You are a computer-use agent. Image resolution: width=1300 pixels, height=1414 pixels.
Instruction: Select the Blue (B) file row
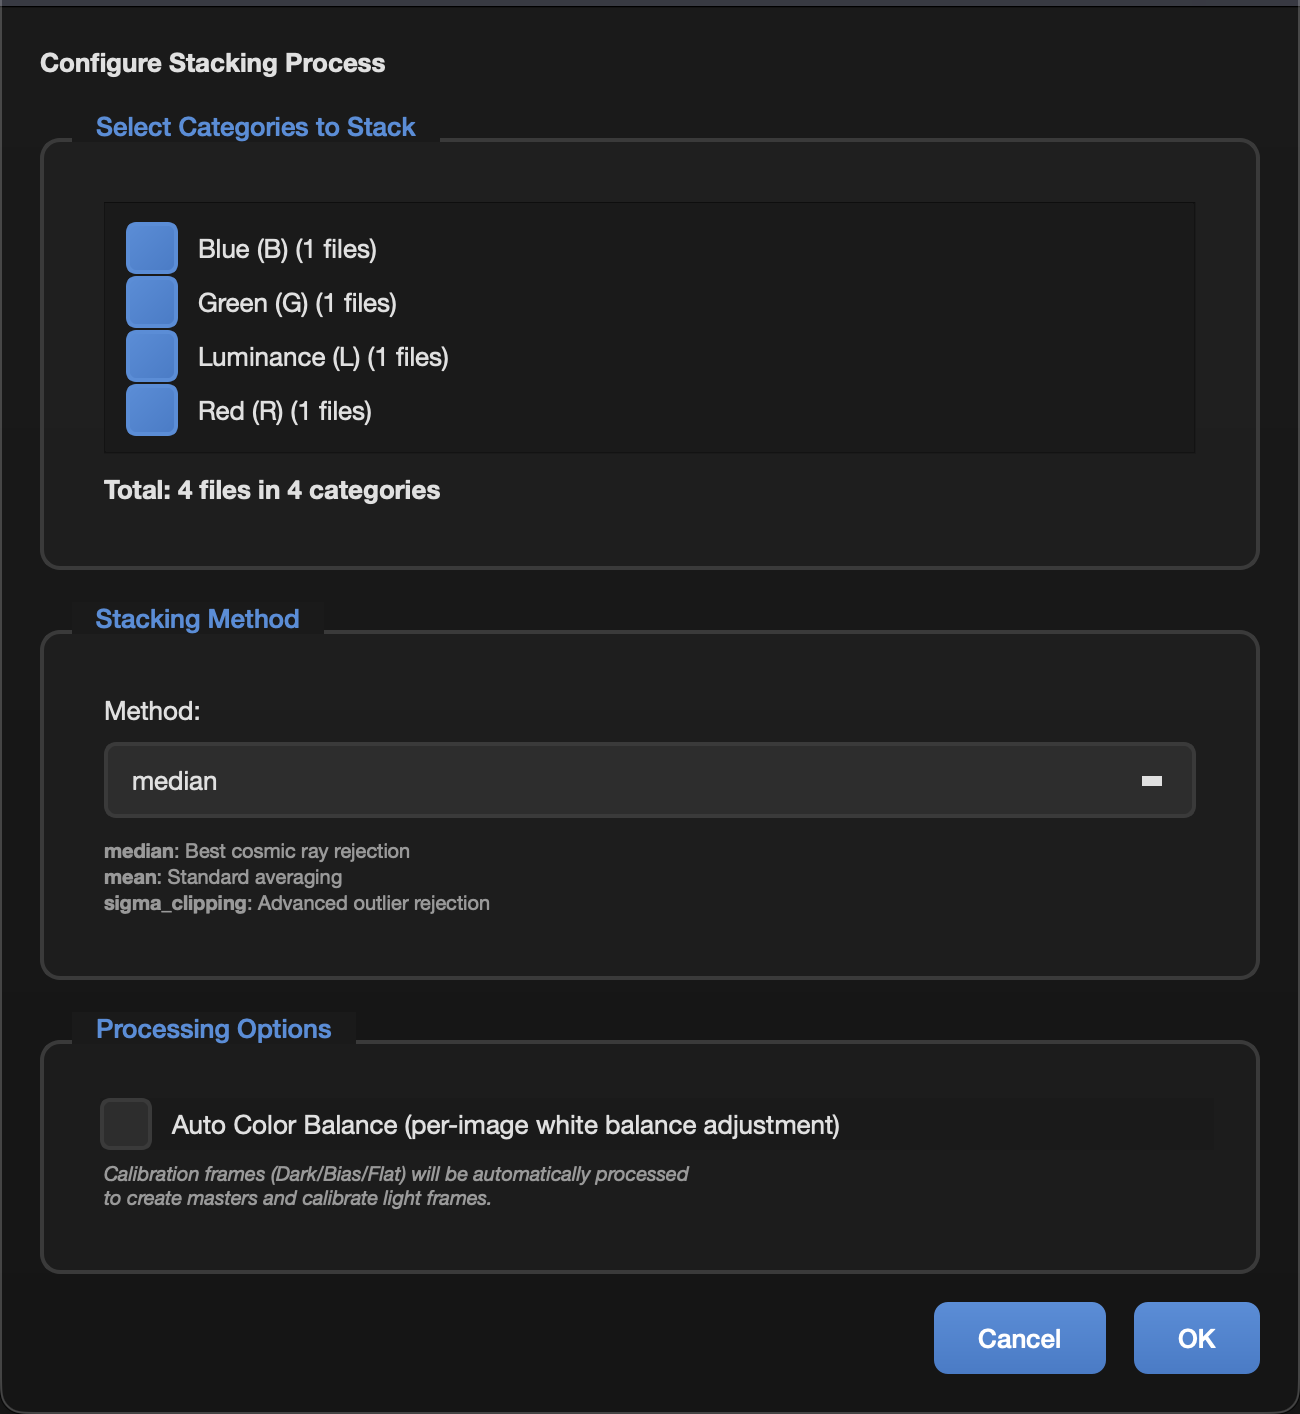(x=288, y=248)
